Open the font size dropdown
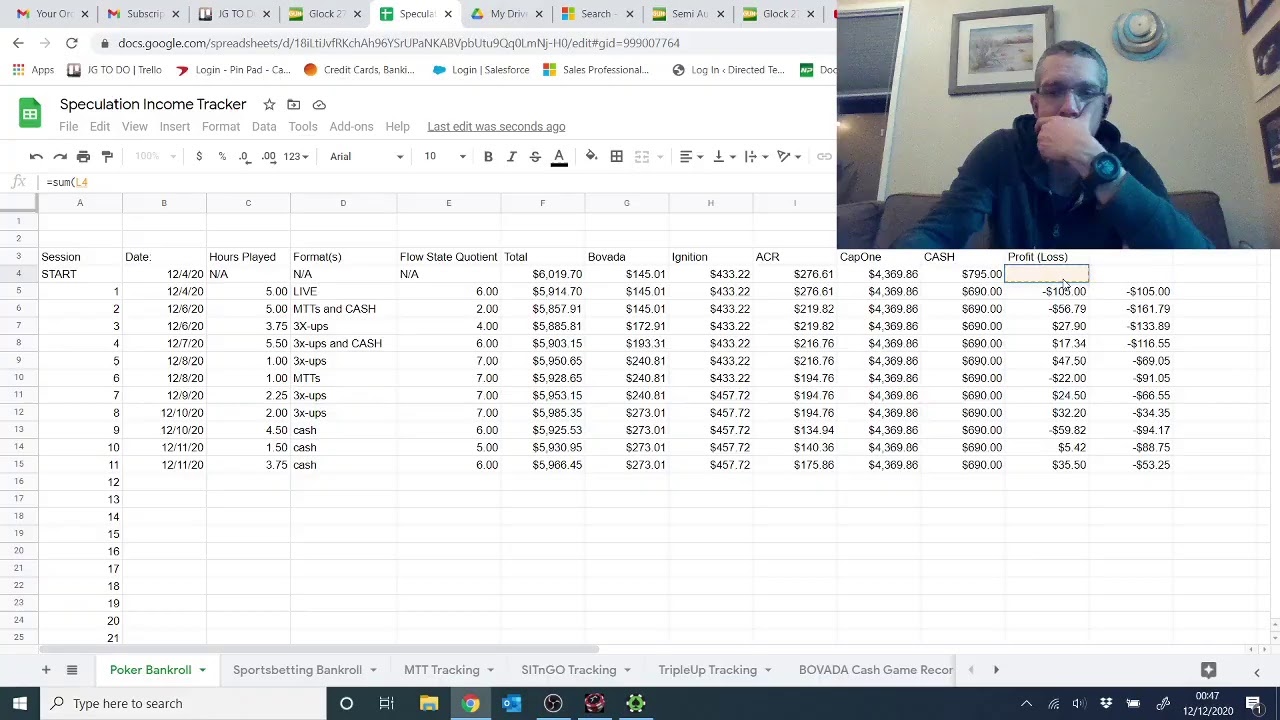Viewport: 1280px width, 720px height. [x=443, y=156]
